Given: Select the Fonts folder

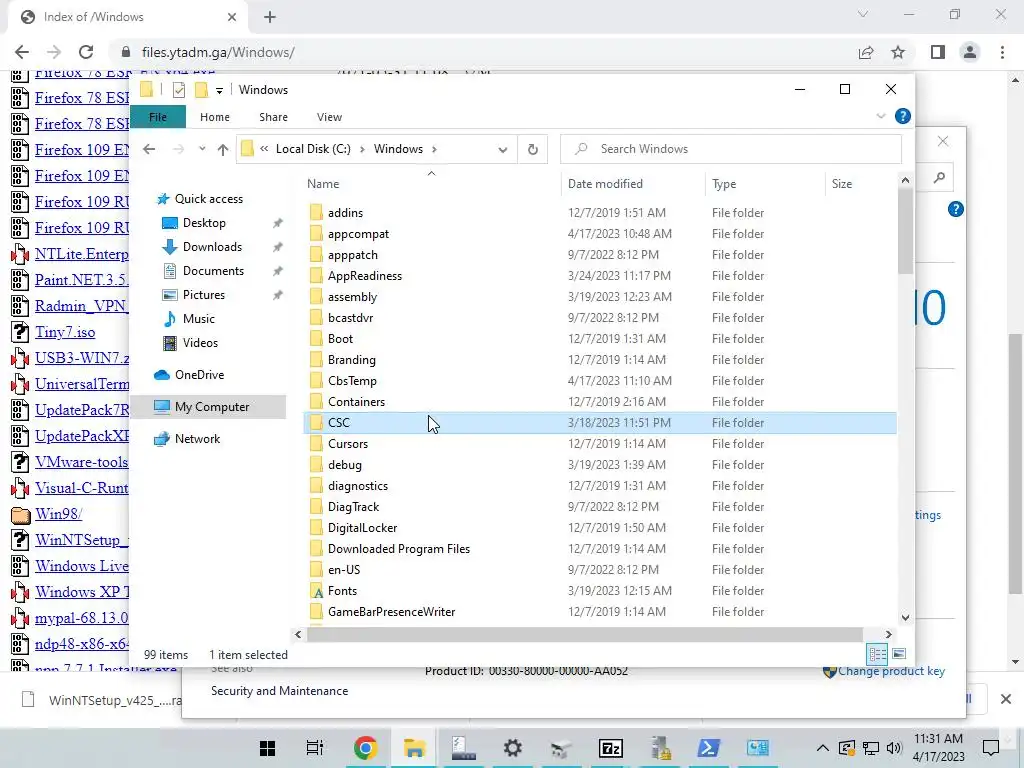Looking at the screenshot, I should (x=342, y=591).
